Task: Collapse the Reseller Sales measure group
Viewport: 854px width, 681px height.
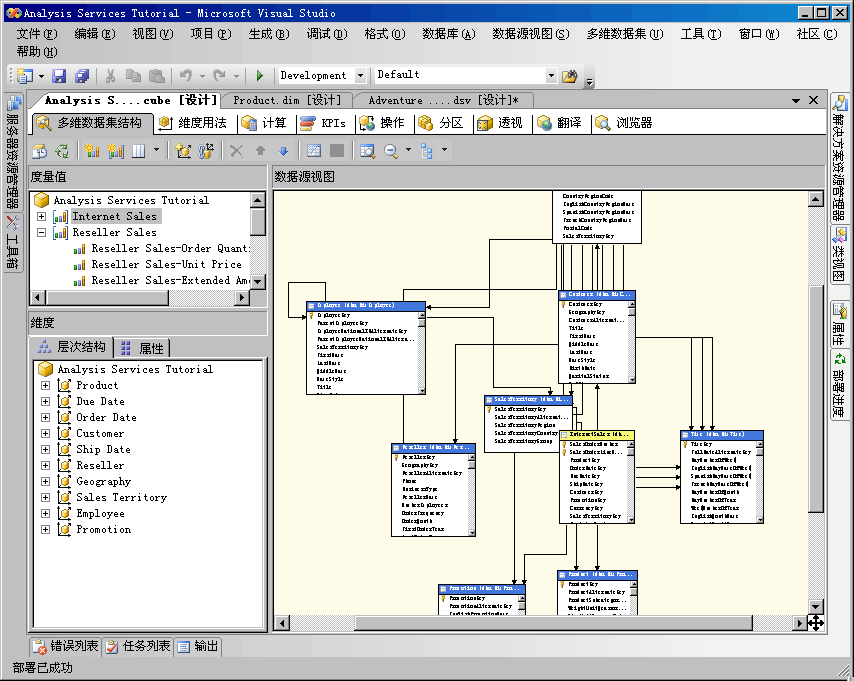Action: coord(42,232)
